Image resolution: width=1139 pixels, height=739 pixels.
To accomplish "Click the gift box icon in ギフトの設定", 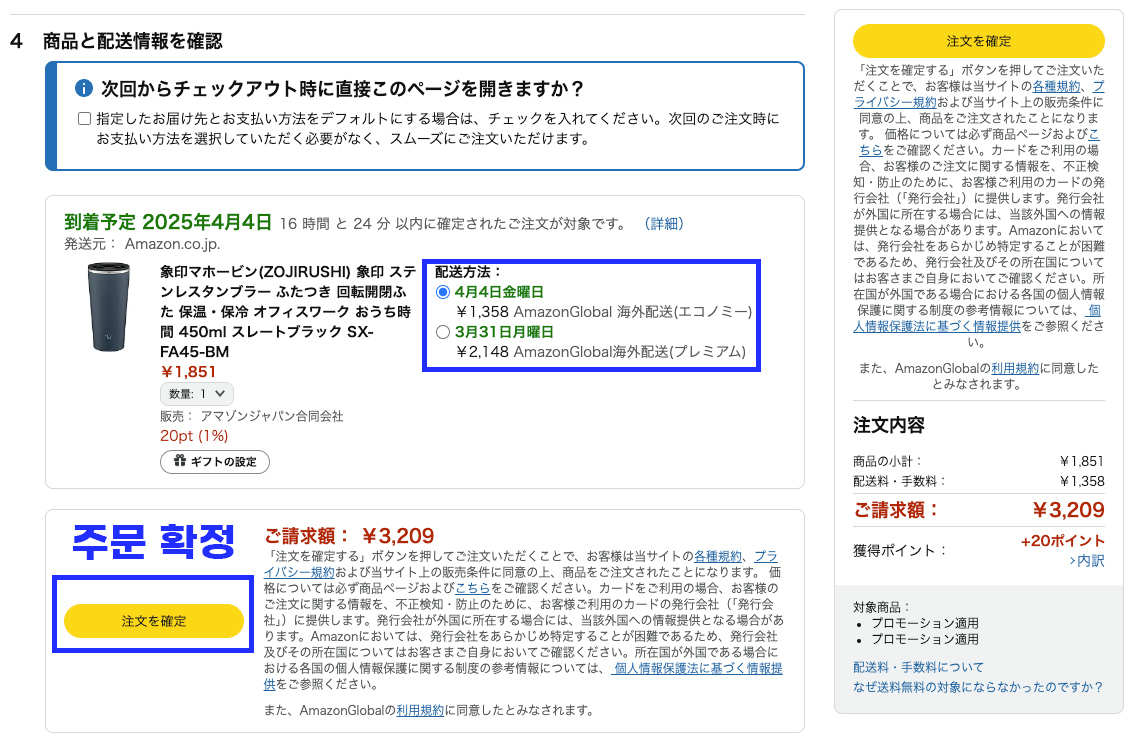I will point(180,461).
